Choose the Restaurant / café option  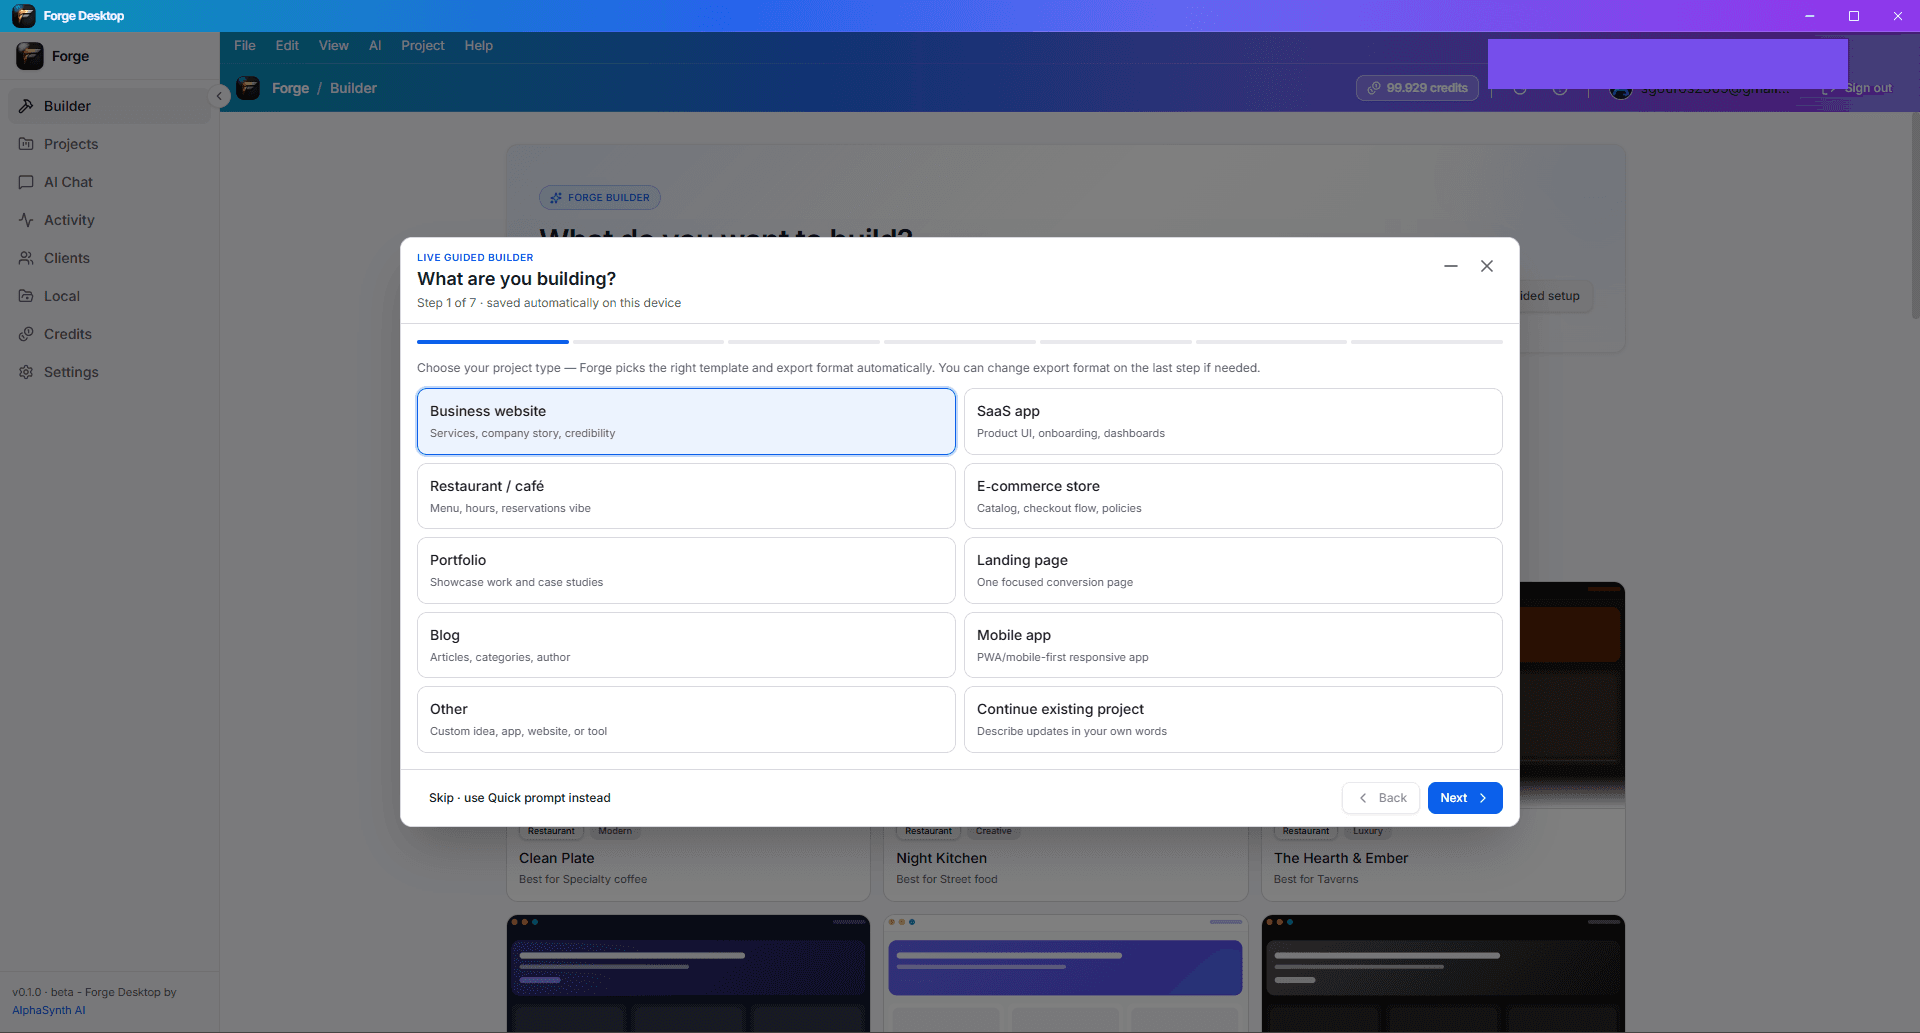[686, 496]
